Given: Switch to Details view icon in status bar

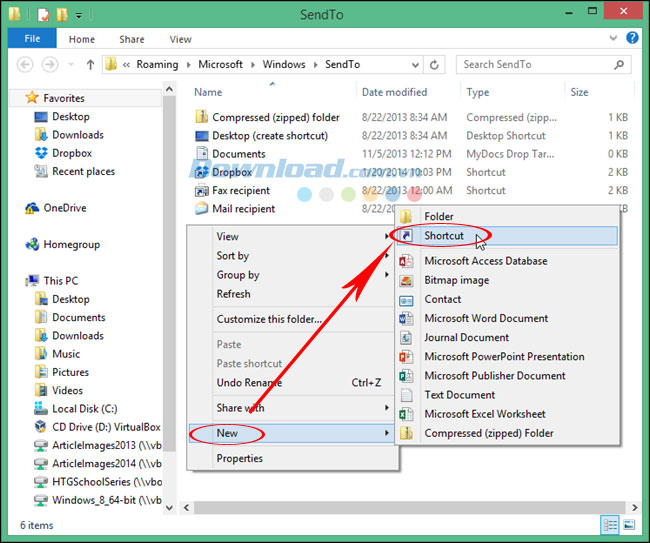Looking at the screenshot, I should (610, 525).
